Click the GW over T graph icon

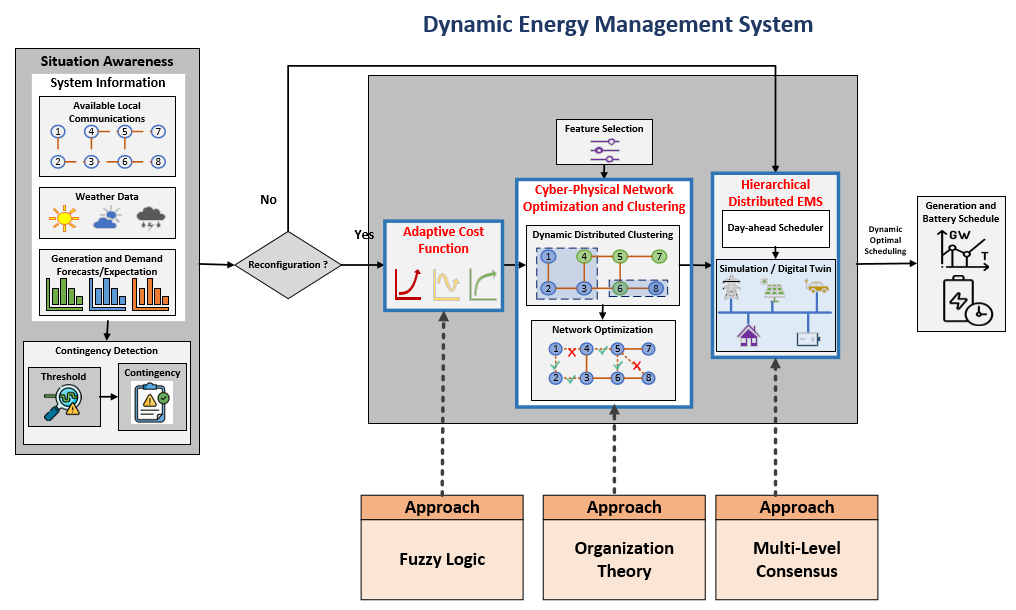coord(964,248)
